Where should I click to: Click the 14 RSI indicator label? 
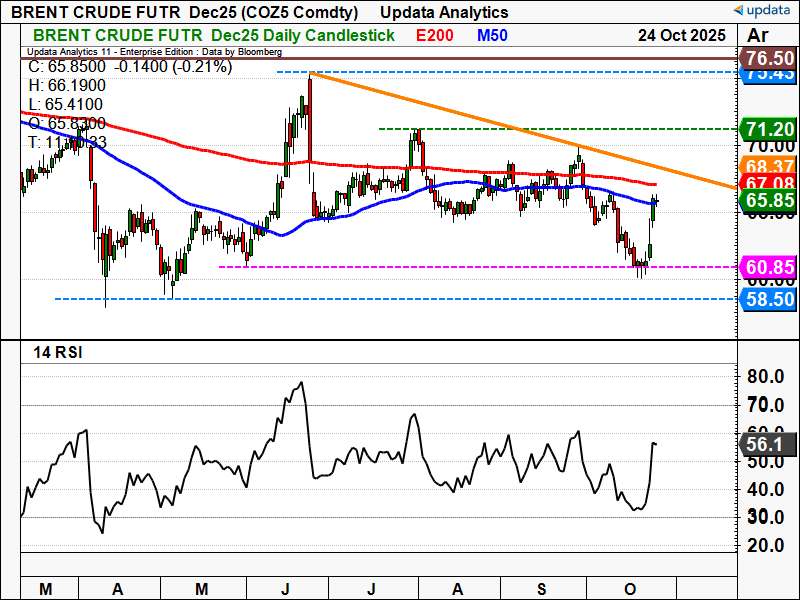pyautogui.click(x=60, y=350)
